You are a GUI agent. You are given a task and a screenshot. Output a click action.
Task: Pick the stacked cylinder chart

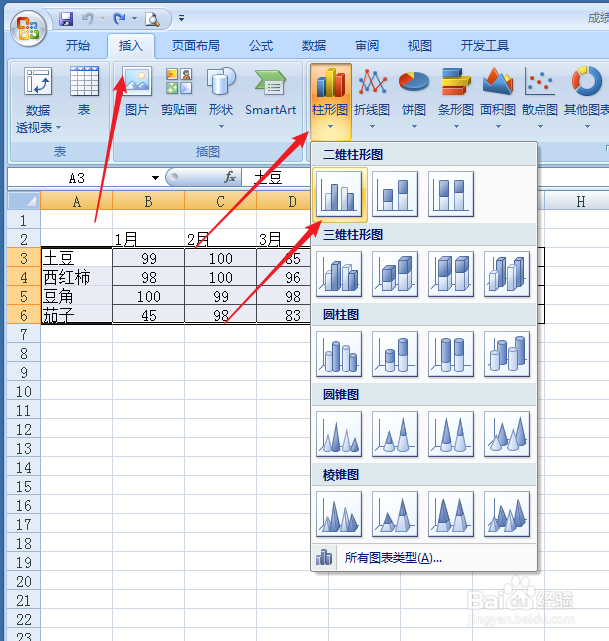395,354
